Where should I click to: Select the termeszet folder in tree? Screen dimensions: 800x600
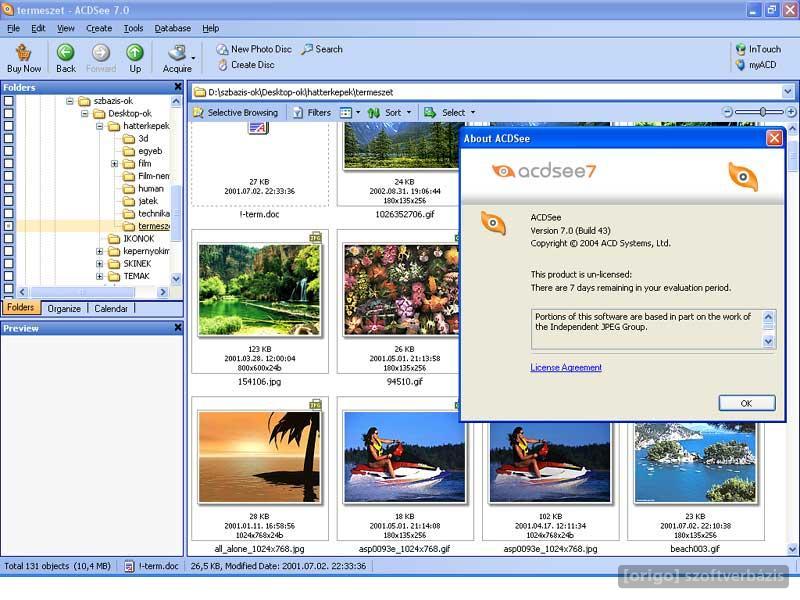154,226
